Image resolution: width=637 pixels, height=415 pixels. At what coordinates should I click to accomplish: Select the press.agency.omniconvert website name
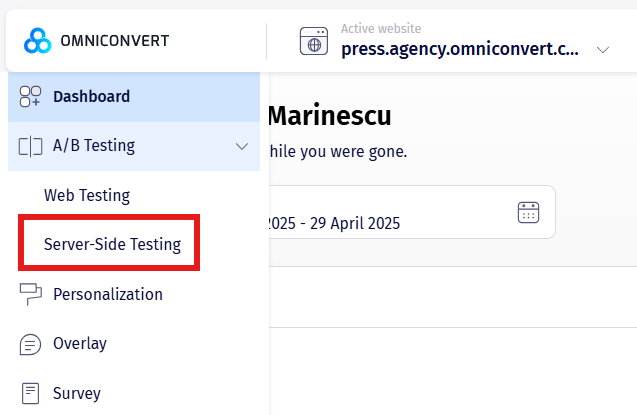coord(459,49)
